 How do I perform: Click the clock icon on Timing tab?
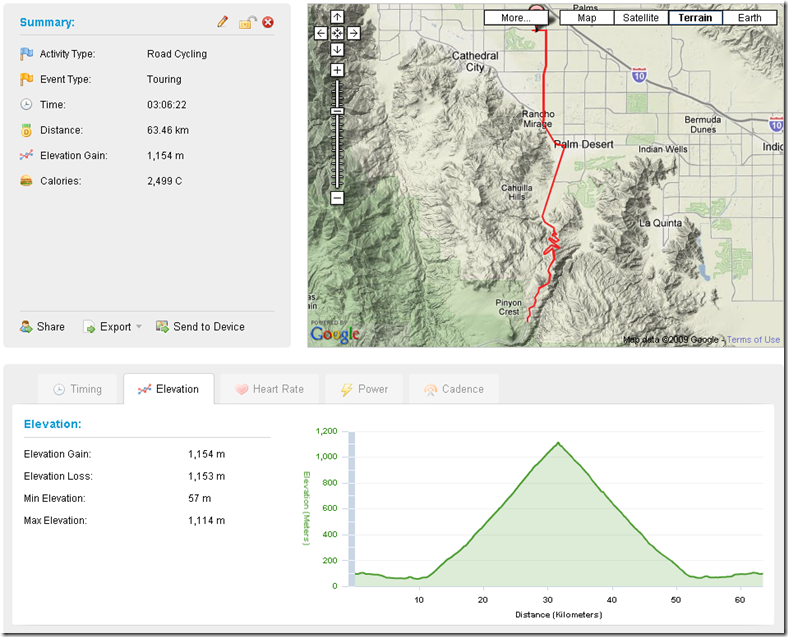tap(59, 389)
